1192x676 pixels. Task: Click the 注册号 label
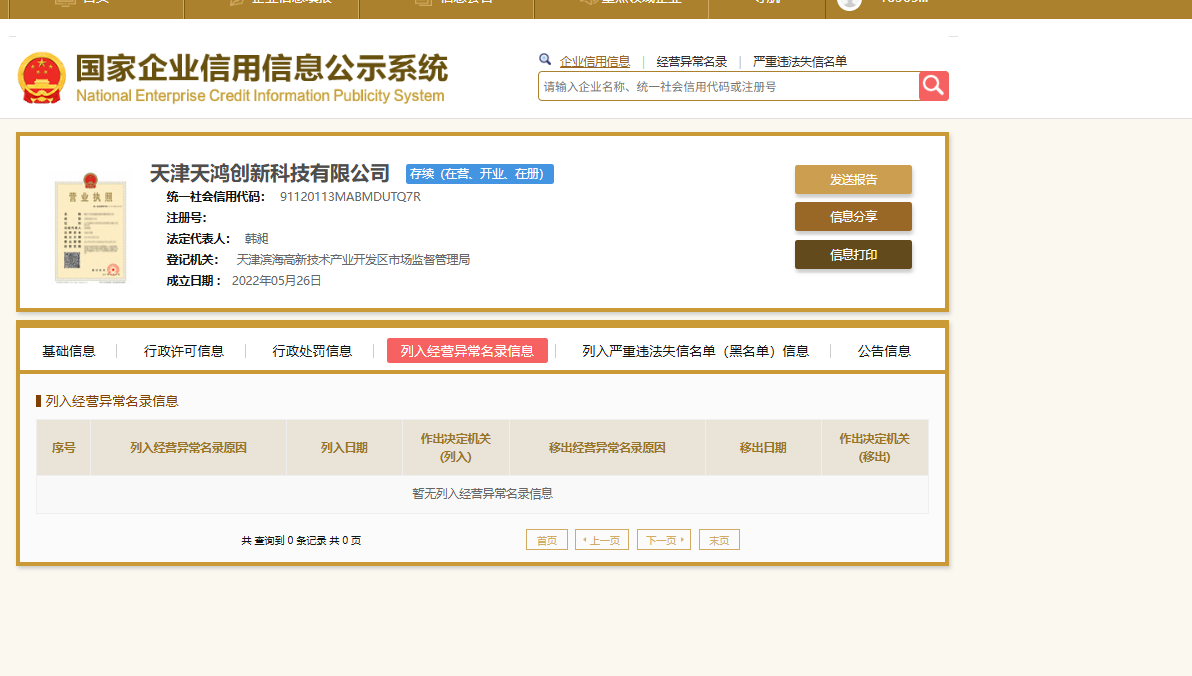[186, 218]
